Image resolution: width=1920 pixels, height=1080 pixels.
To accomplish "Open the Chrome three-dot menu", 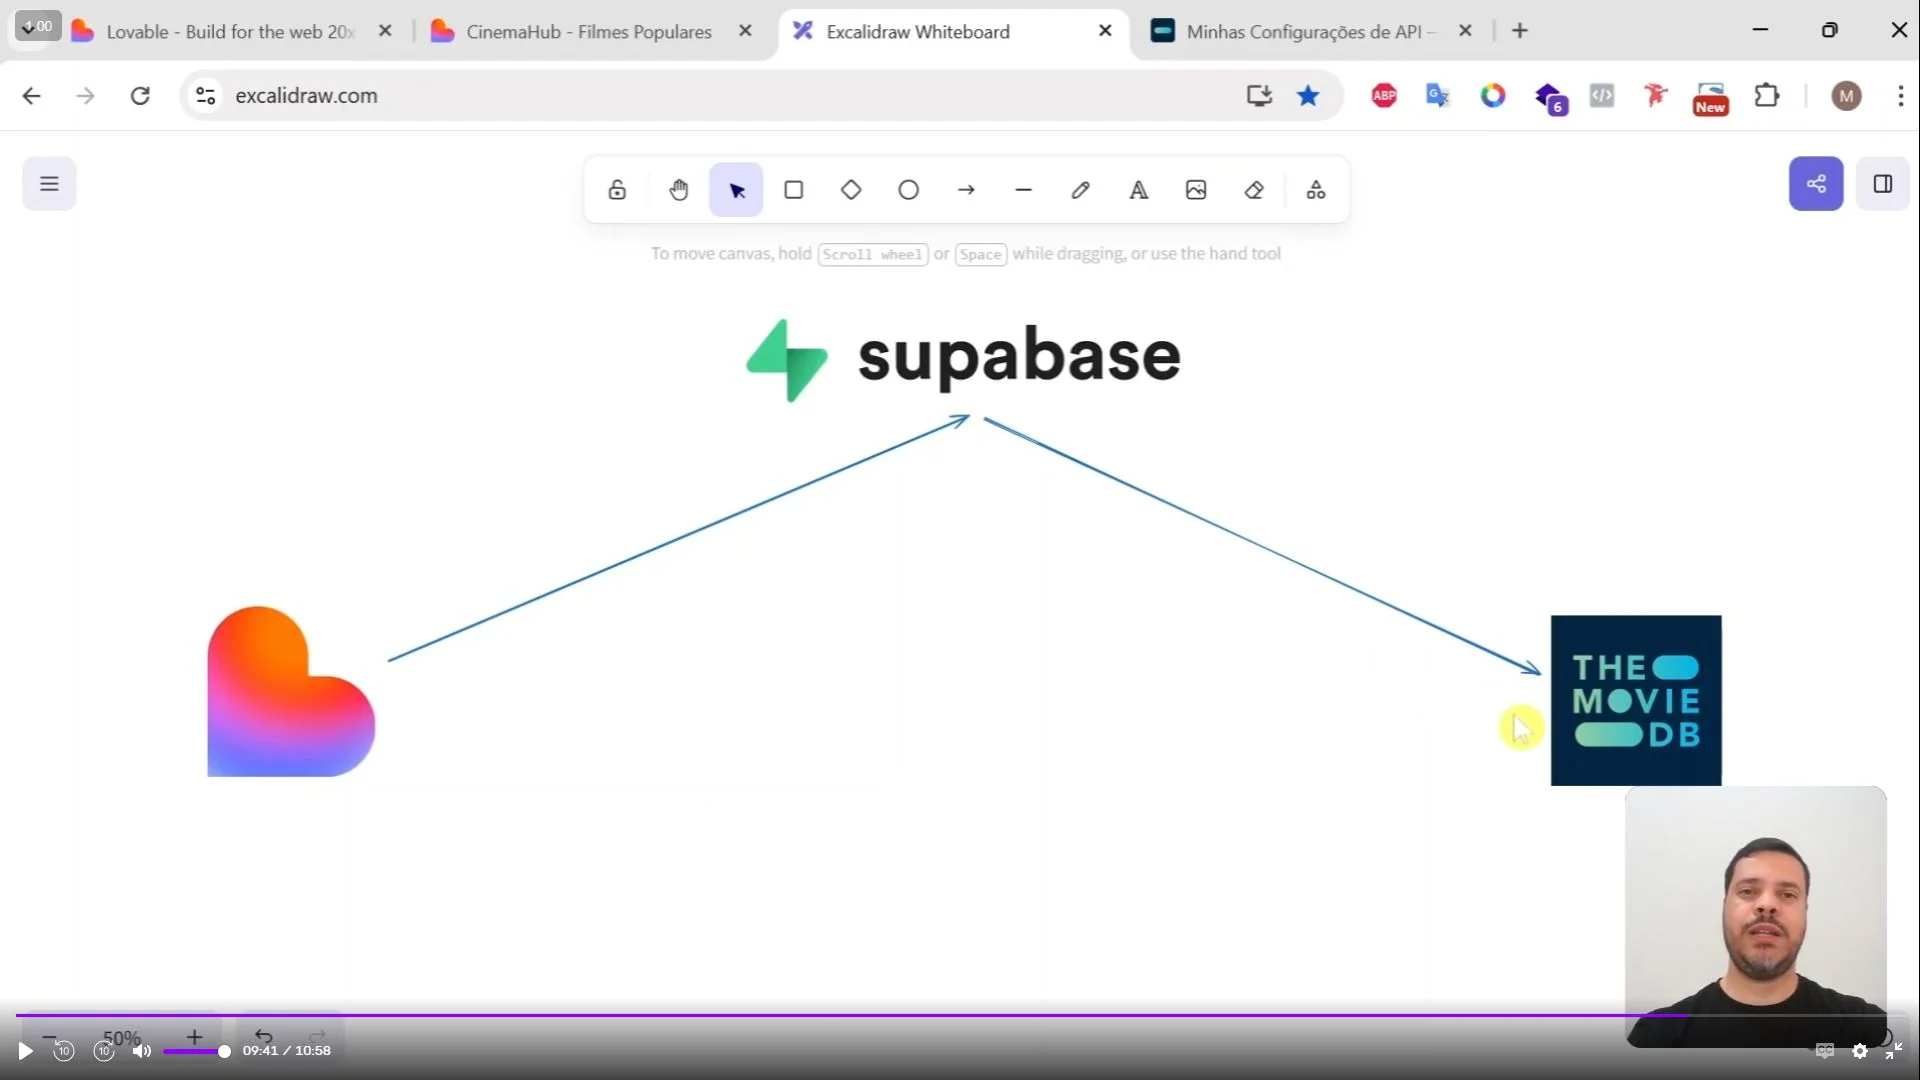I will [1901, 96].
